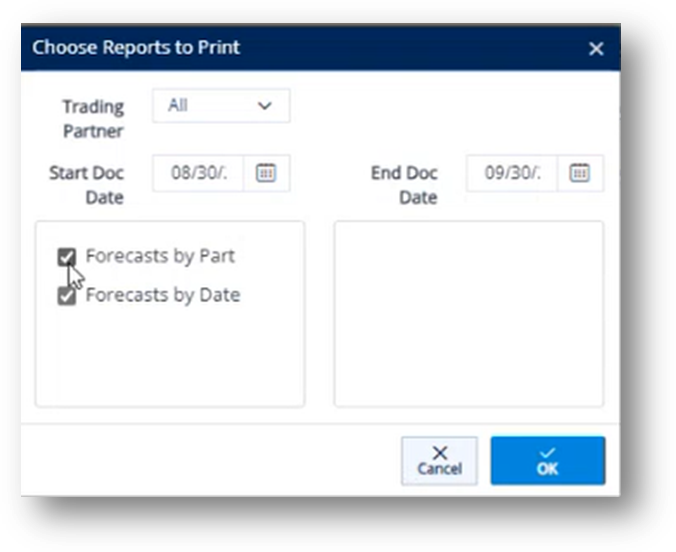
Task: Click the Cancel button
Action: pyautogui.click(x=439, y=461)
